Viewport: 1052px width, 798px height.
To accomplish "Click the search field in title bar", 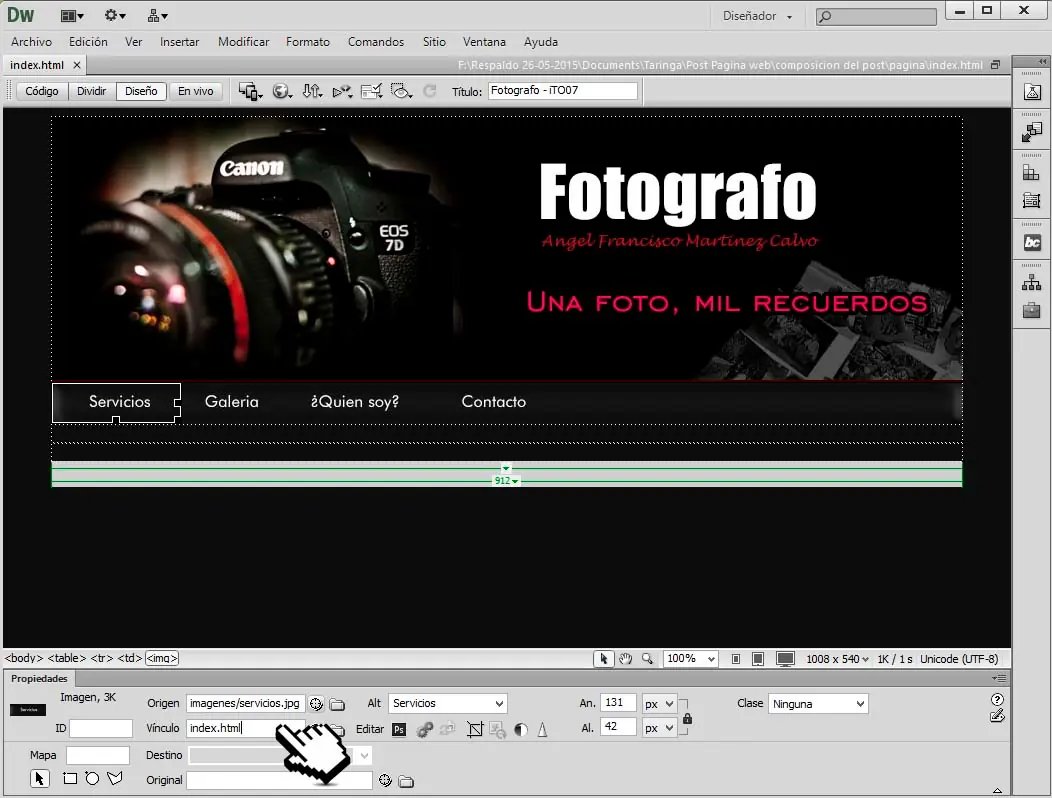I will (876, 16).
